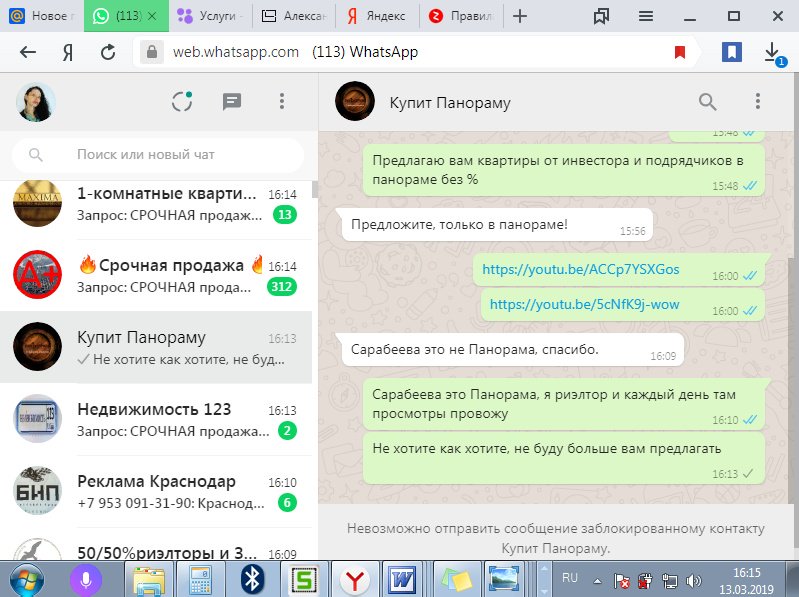Open Срочная продажа chat

click(156, 276)
